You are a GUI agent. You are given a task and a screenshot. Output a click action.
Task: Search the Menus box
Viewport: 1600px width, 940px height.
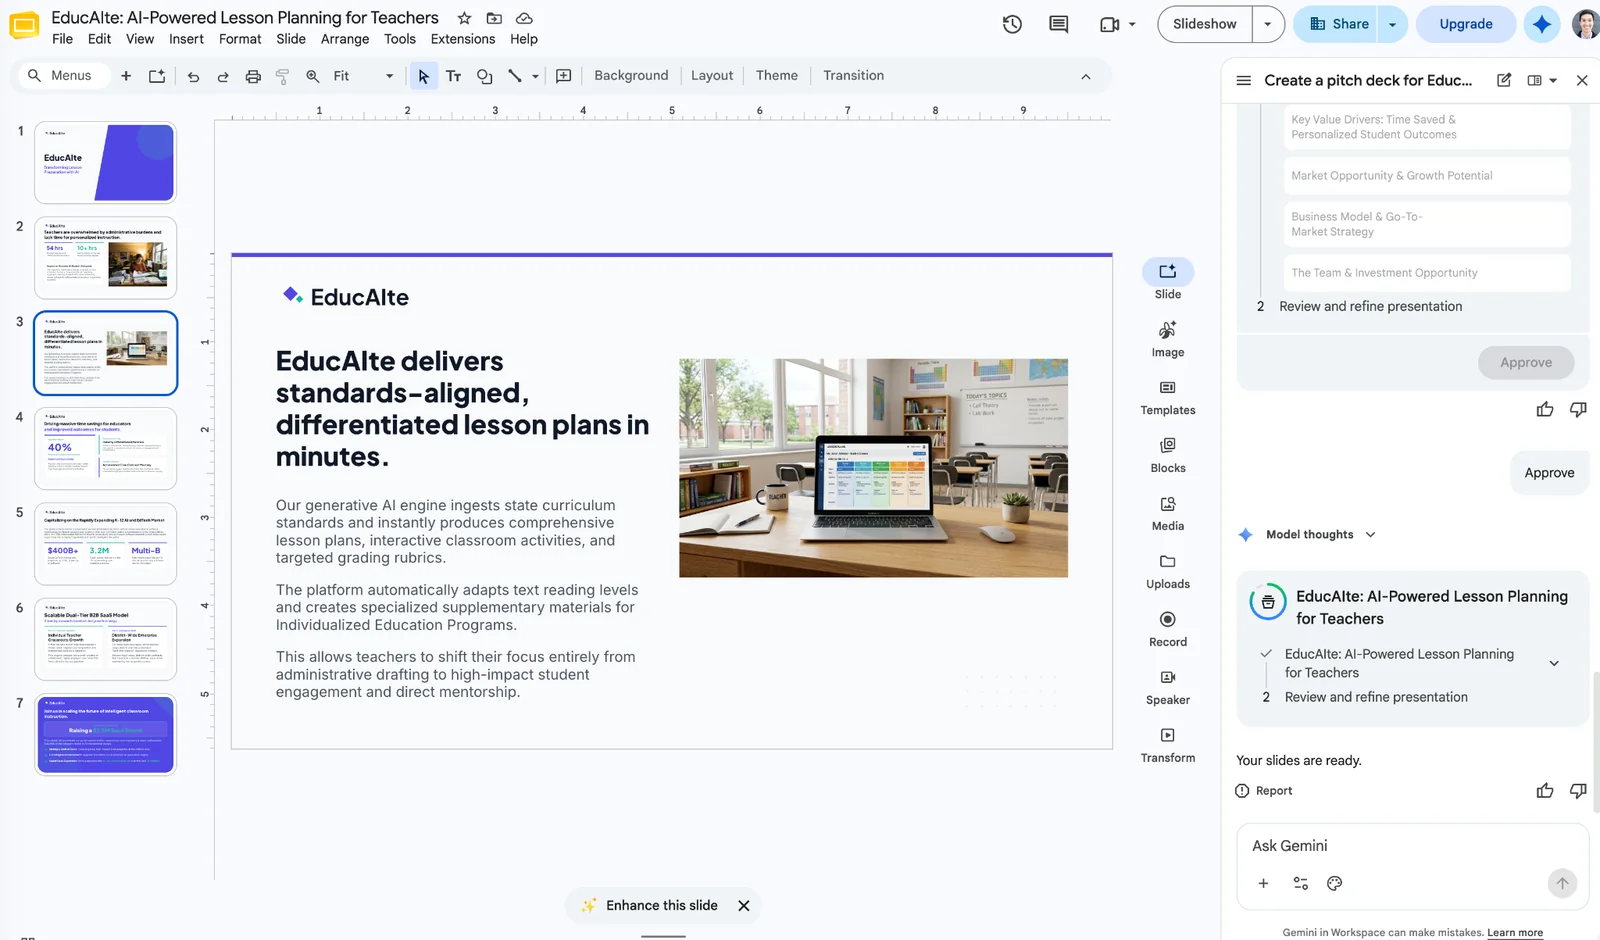click(62, 76)
